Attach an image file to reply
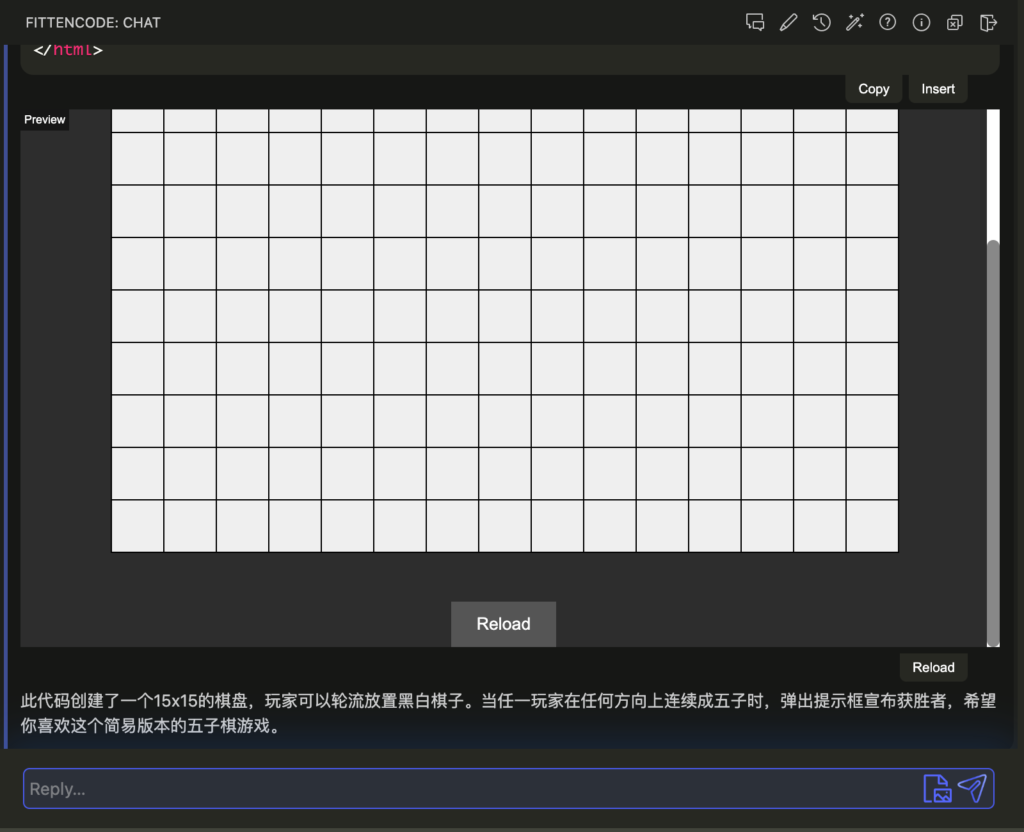Viewport: 1024px width, 832px height. point(937,788)
